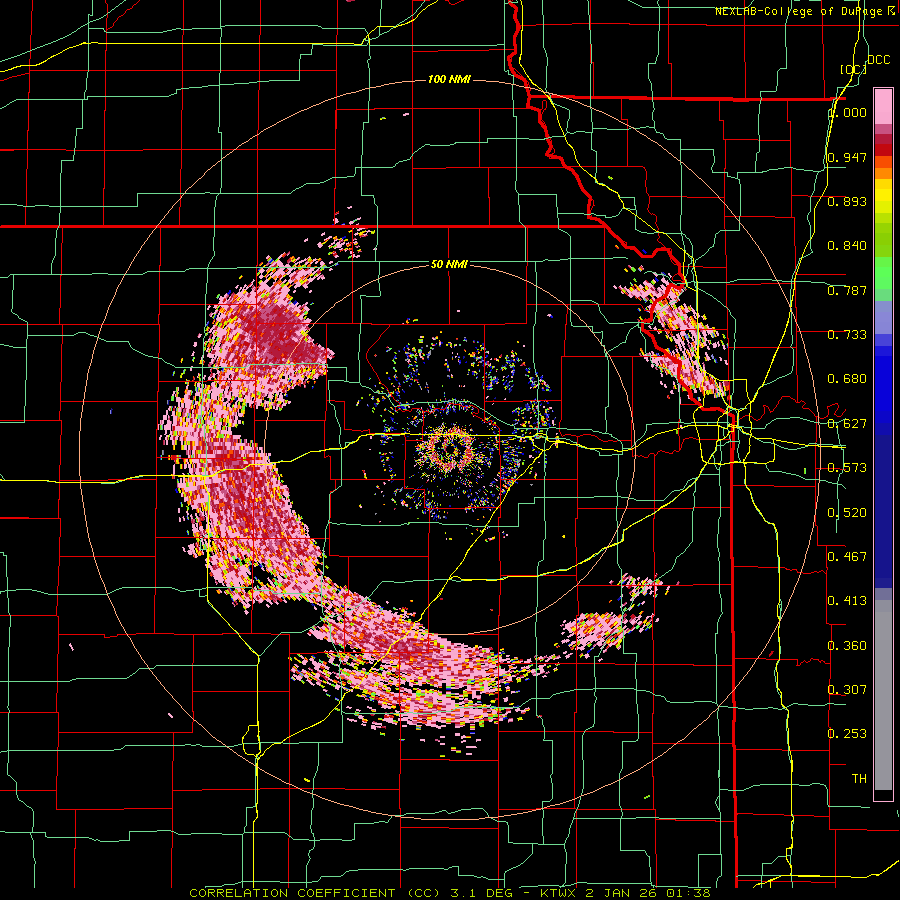Pick the light pink swatch atop color bar
Image resolution: width=900 pixels, height=900 pixels.
[883, 107]
